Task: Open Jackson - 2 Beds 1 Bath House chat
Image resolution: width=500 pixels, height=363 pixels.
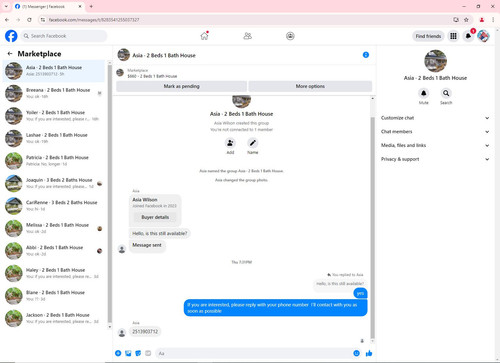Action: point(54,318)
